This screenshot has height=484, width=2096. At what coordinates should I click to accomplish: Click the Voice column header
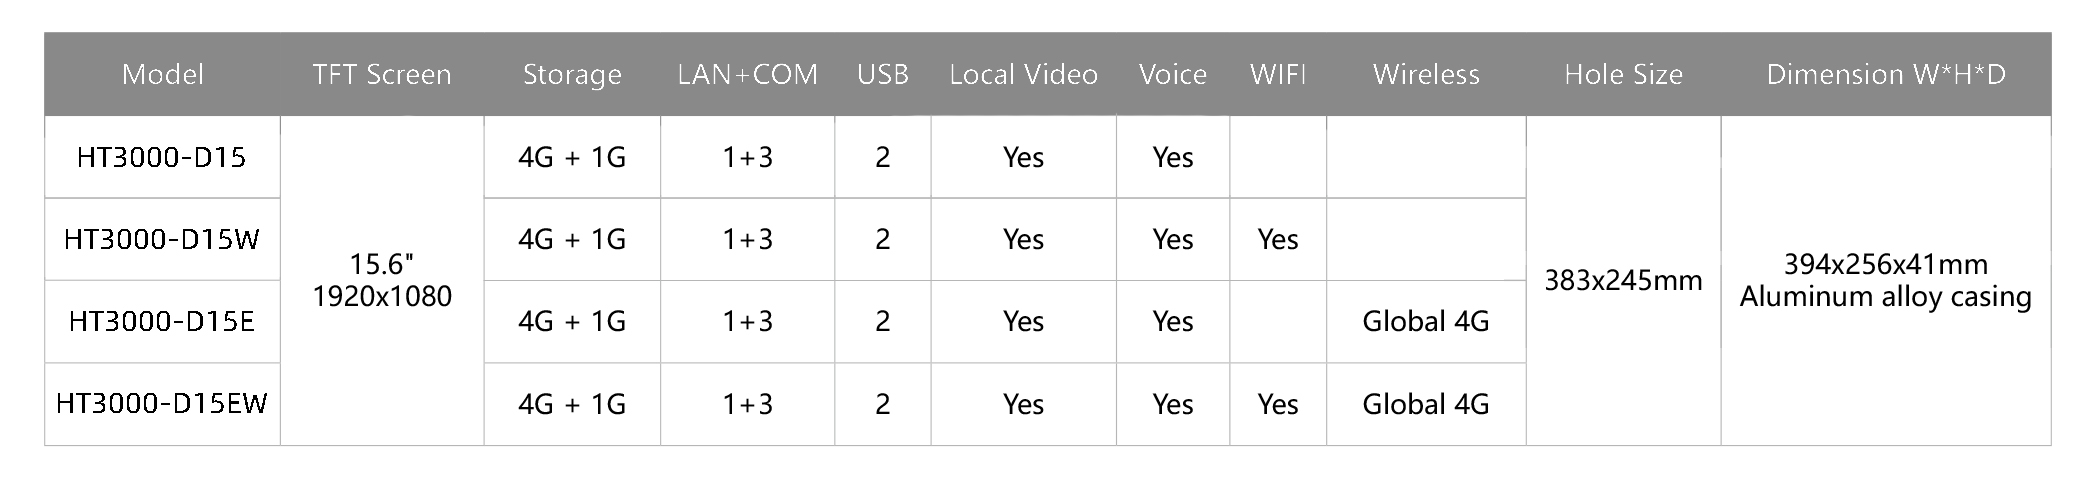tap(1173, 74)
